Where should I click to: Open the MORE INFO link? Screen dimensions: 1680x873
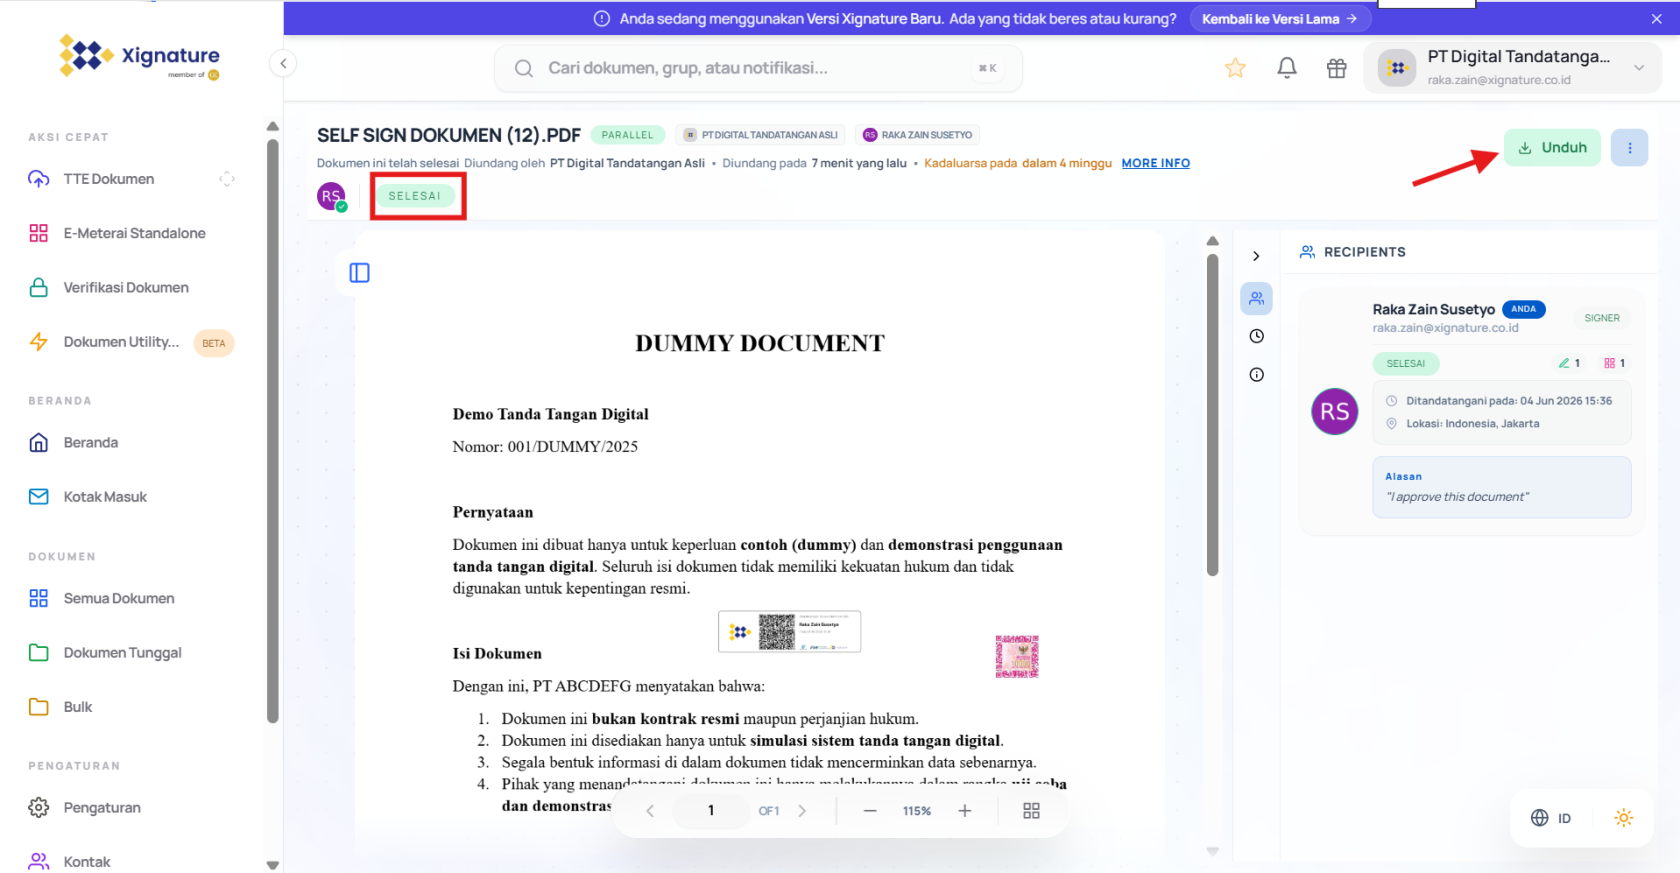click(x=1155, y=163)
